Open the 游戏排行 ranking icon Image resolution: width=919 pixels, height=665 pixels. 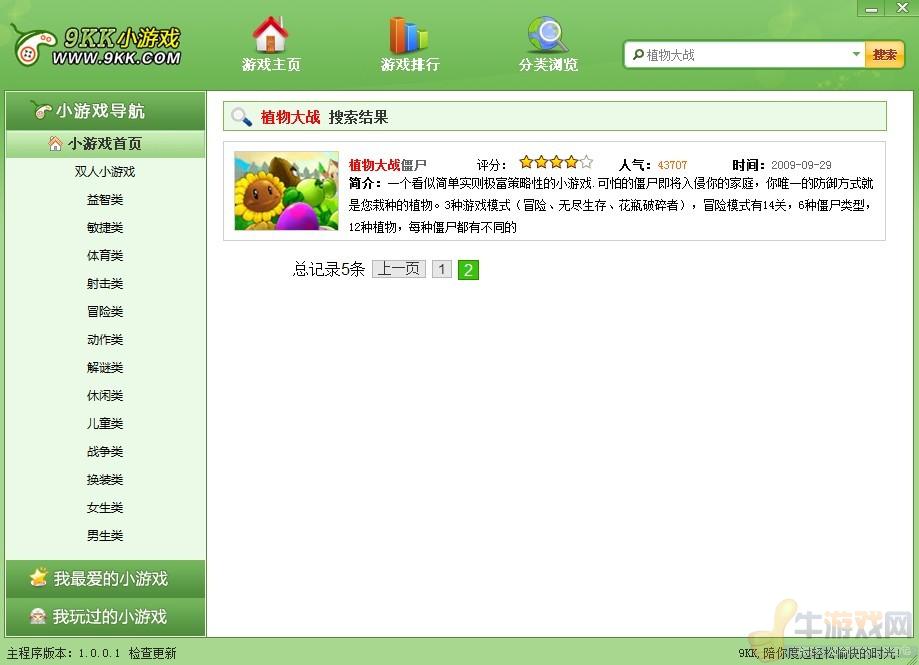coord(409,35)
